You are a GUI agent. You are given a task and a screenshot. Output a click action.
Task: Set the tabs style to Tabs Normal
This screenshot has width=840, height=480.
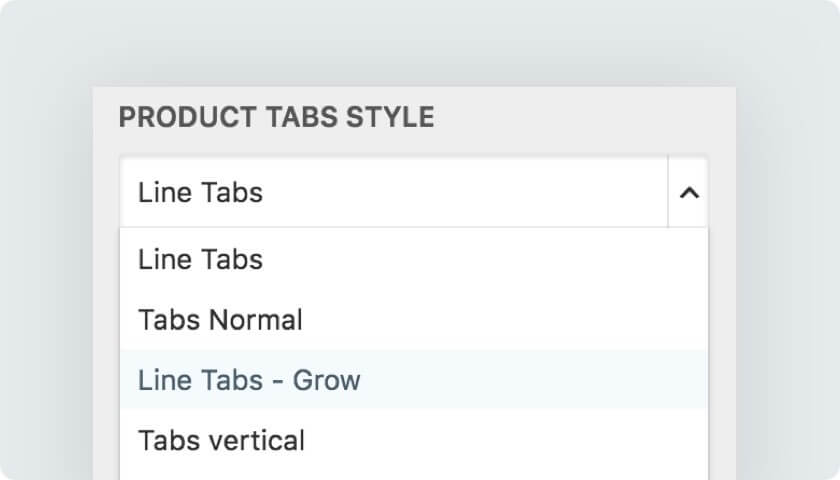[414, 320]
